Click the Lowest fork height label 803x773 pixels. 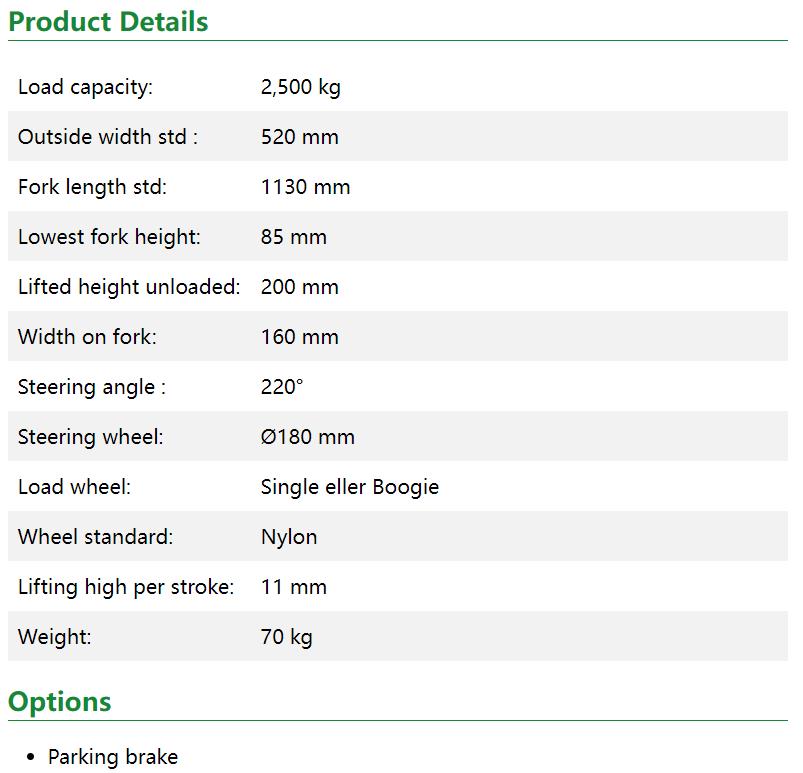[x=109, y=237]
